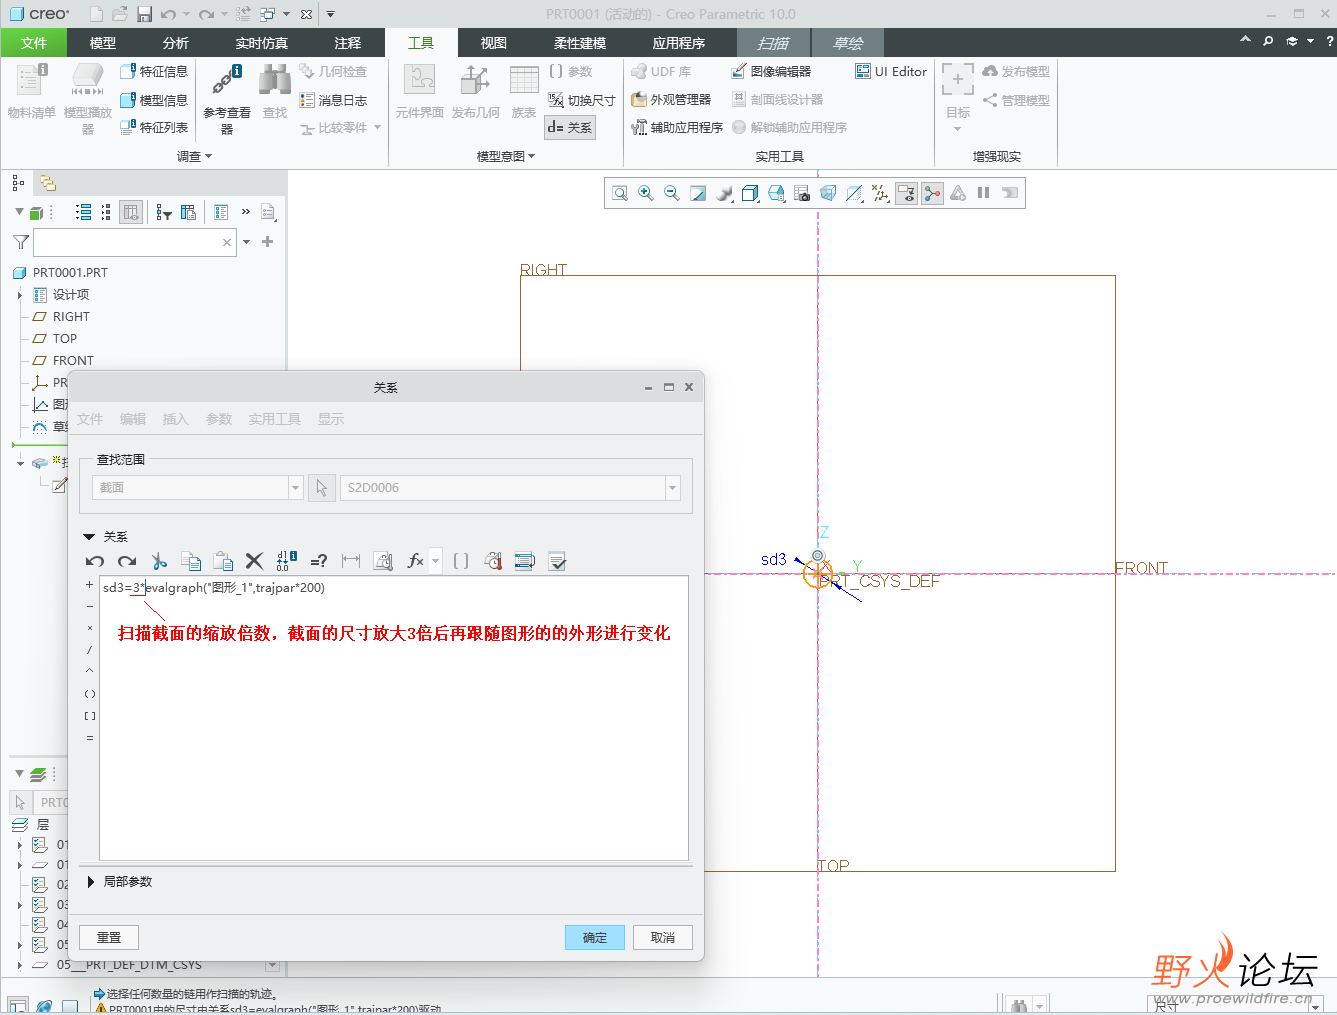Click the plus add filter icon in model tree

[268, 242]
